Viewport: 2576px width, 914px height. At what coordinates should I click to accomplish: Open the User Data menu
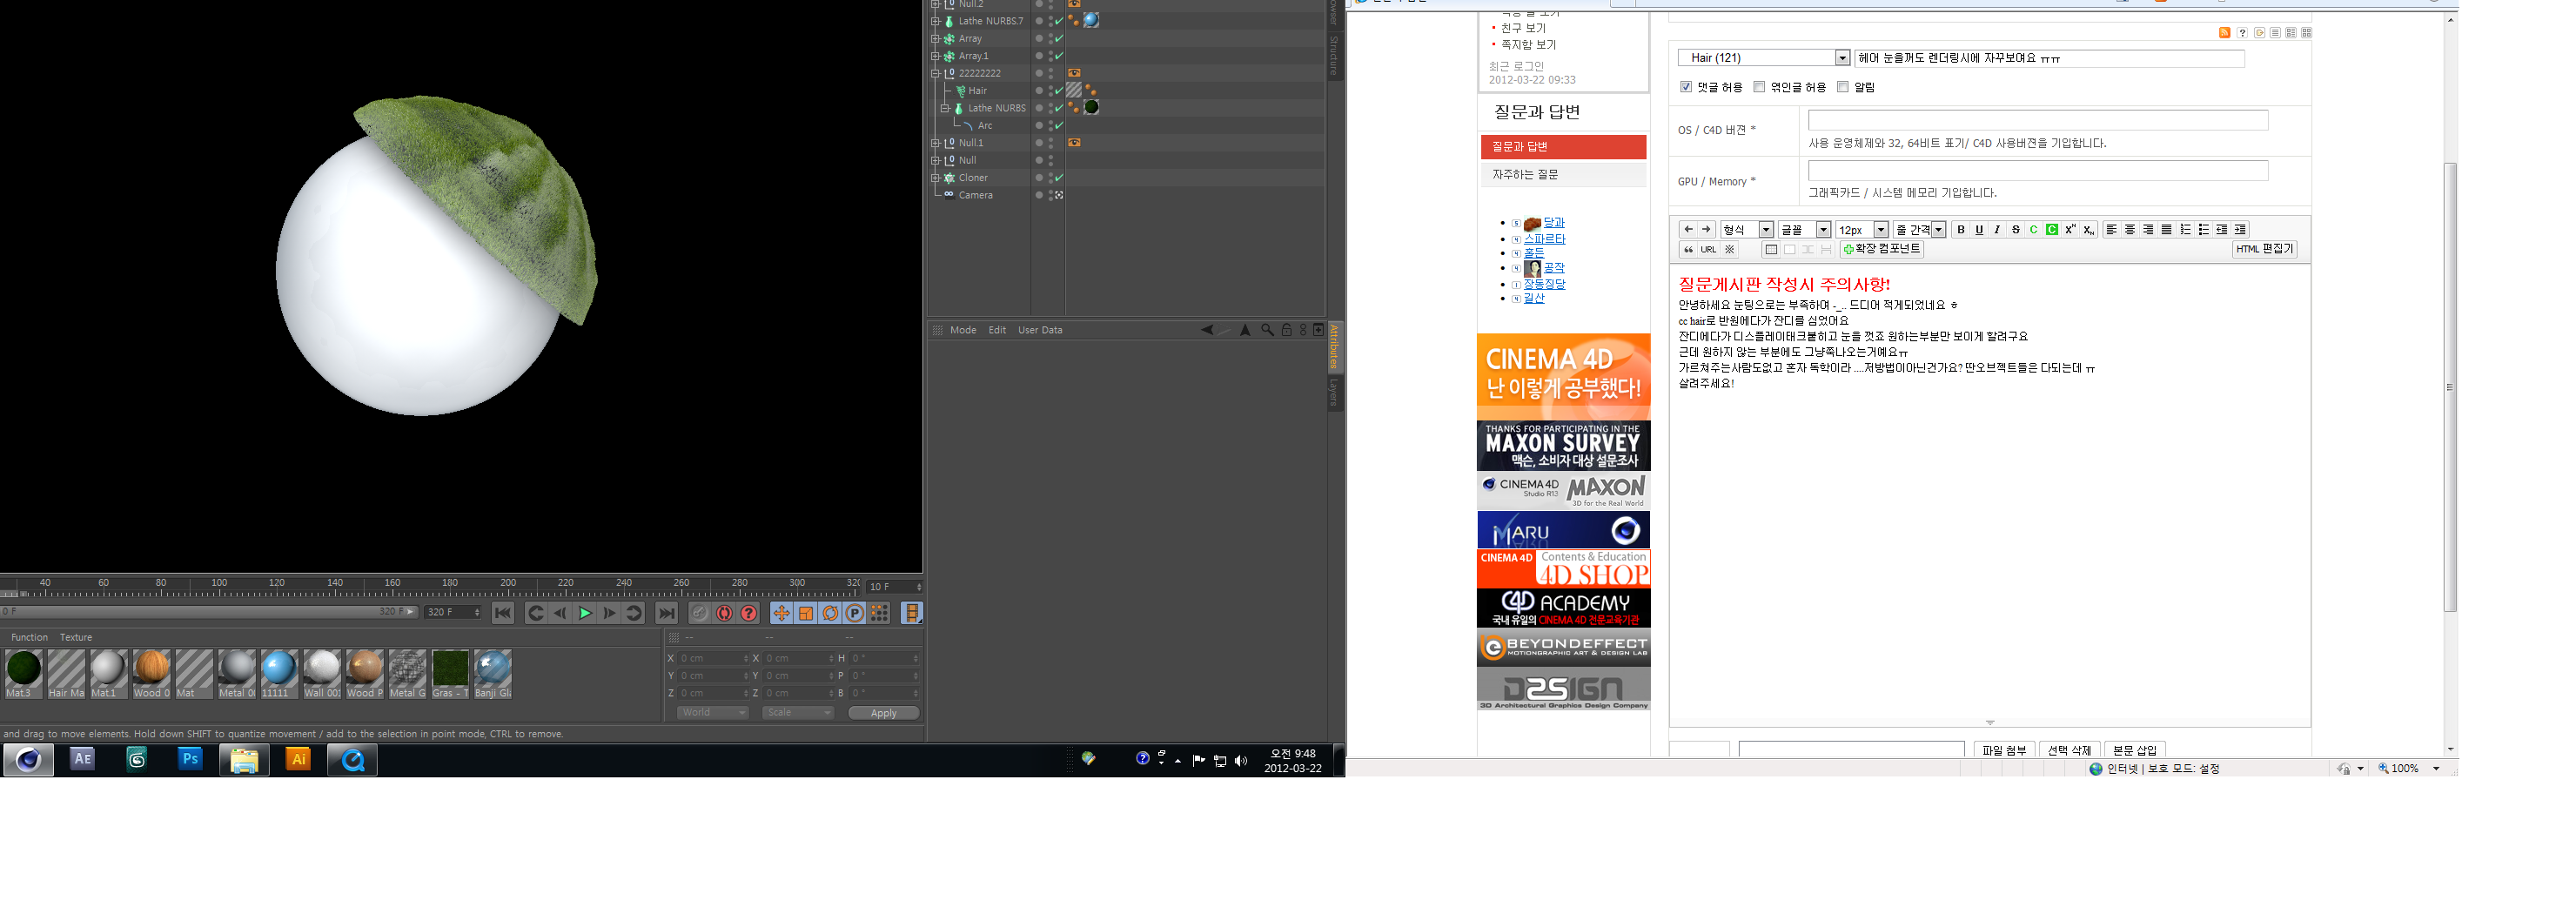pos(1040,330)
